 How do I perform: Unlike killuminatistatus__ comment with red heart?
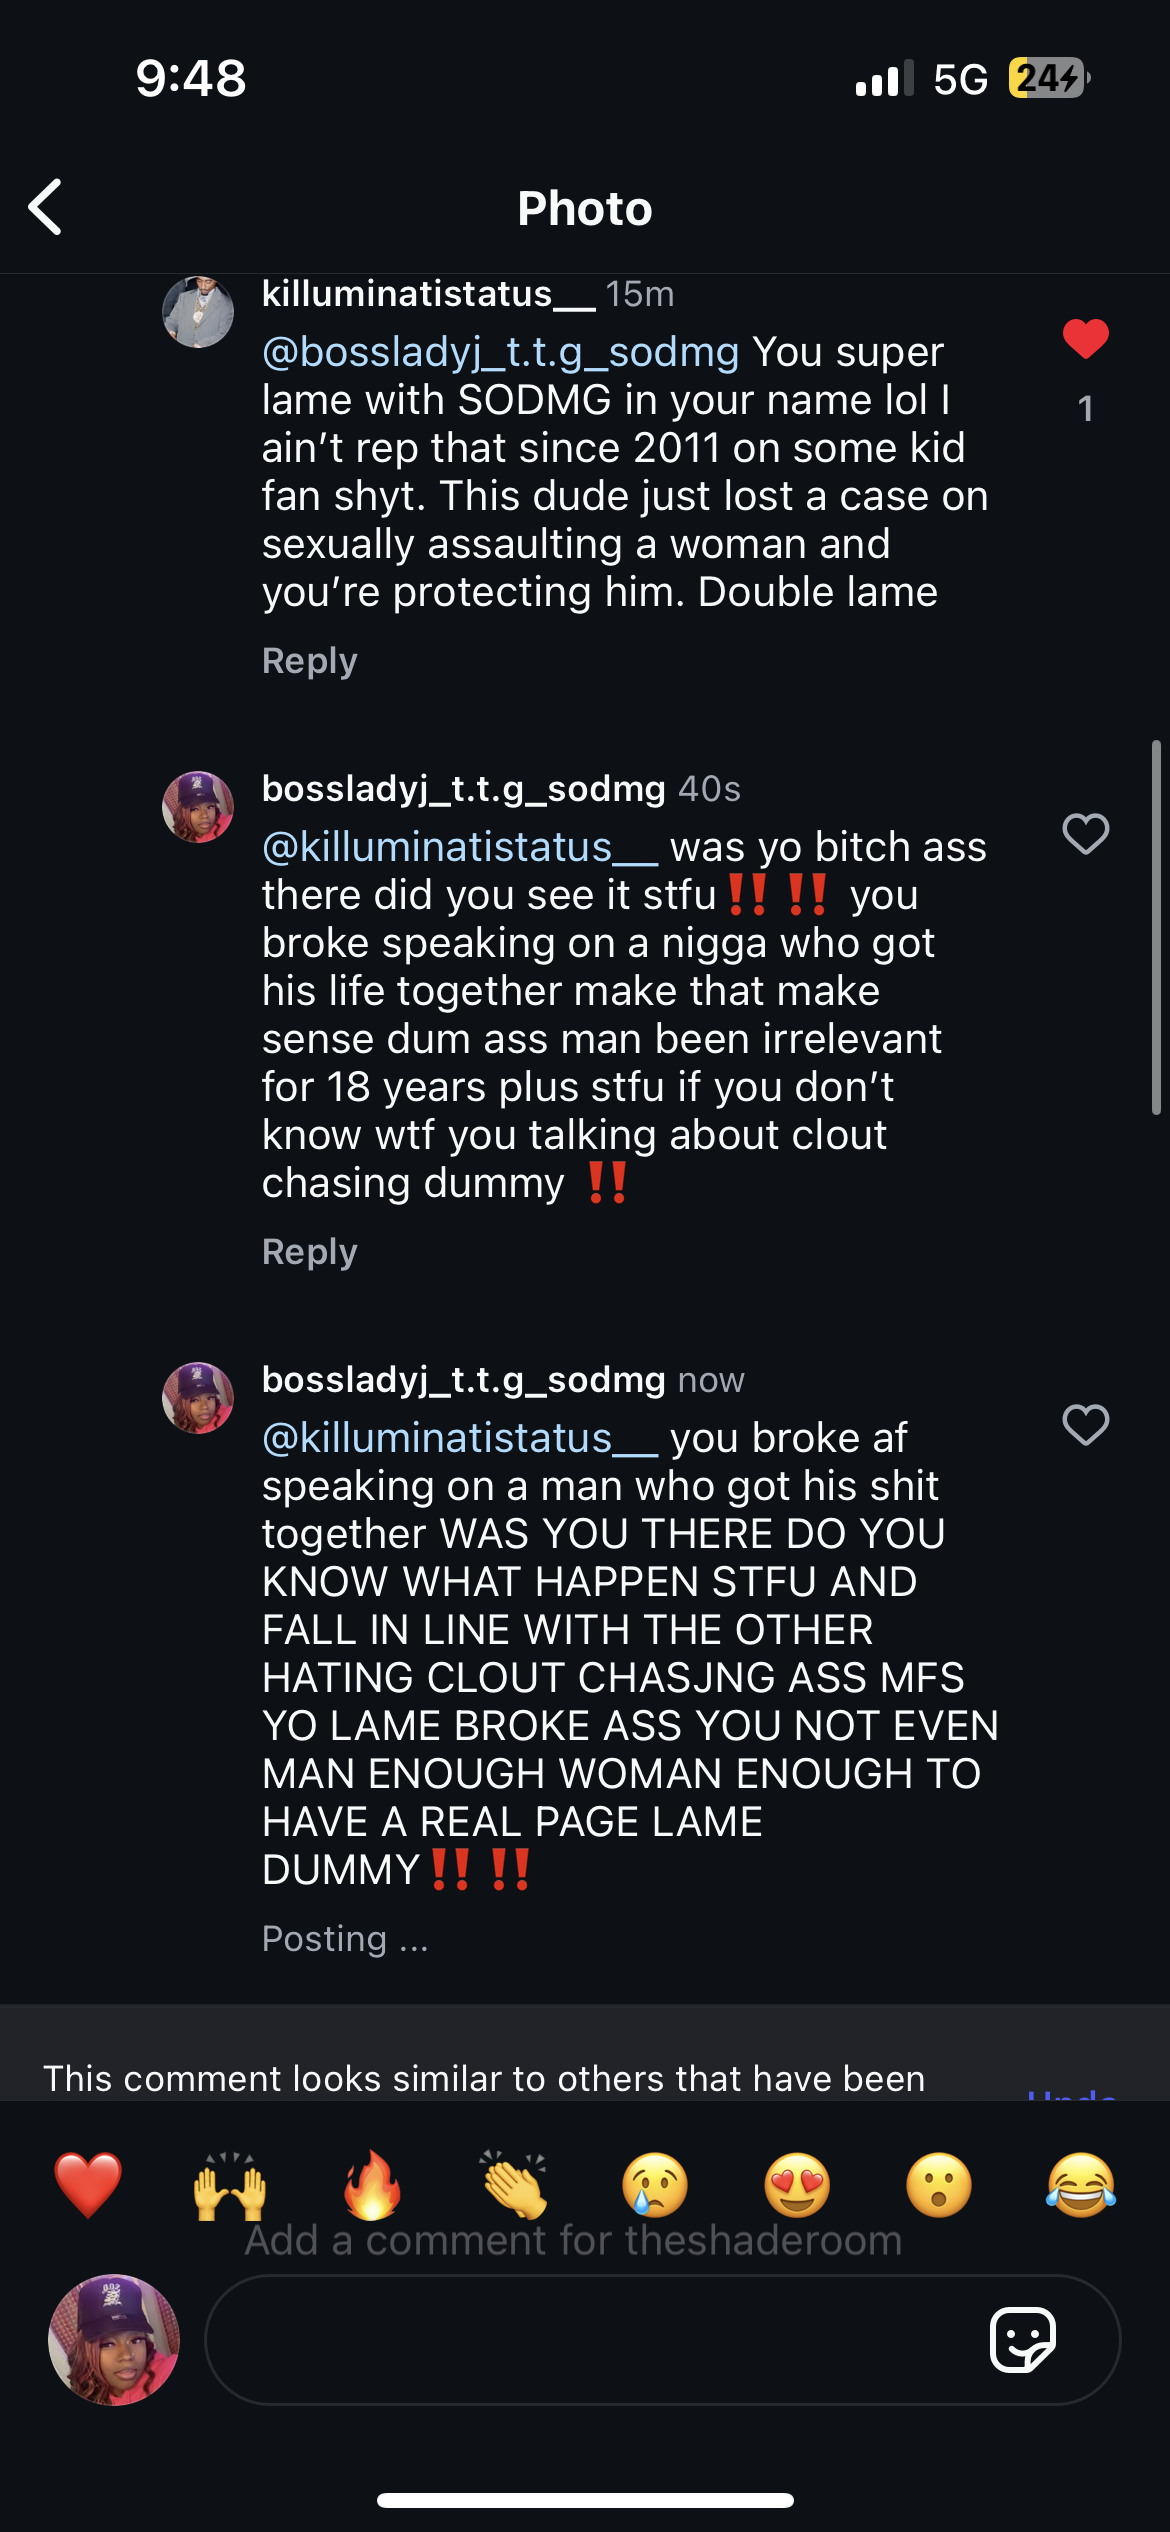click(x=1085, y=339)
